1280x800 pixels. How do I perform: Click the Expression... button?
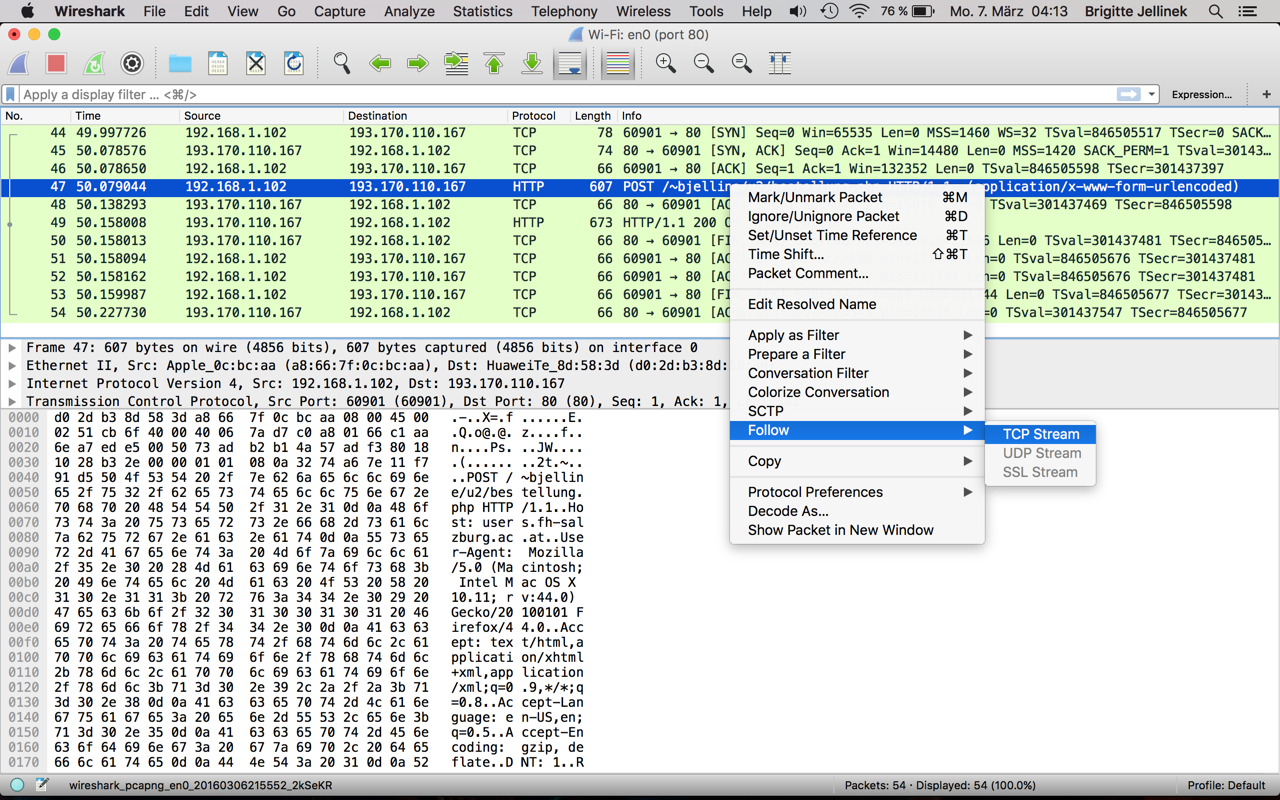tap(1201, 94)
